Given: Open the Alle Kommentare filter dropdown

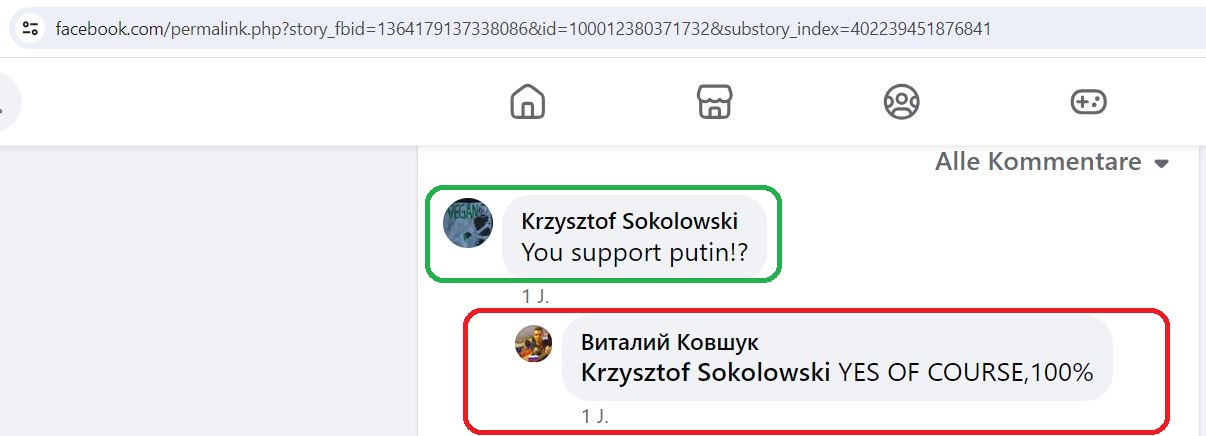Looking at the screenshot, I should tap(1052, 162).
